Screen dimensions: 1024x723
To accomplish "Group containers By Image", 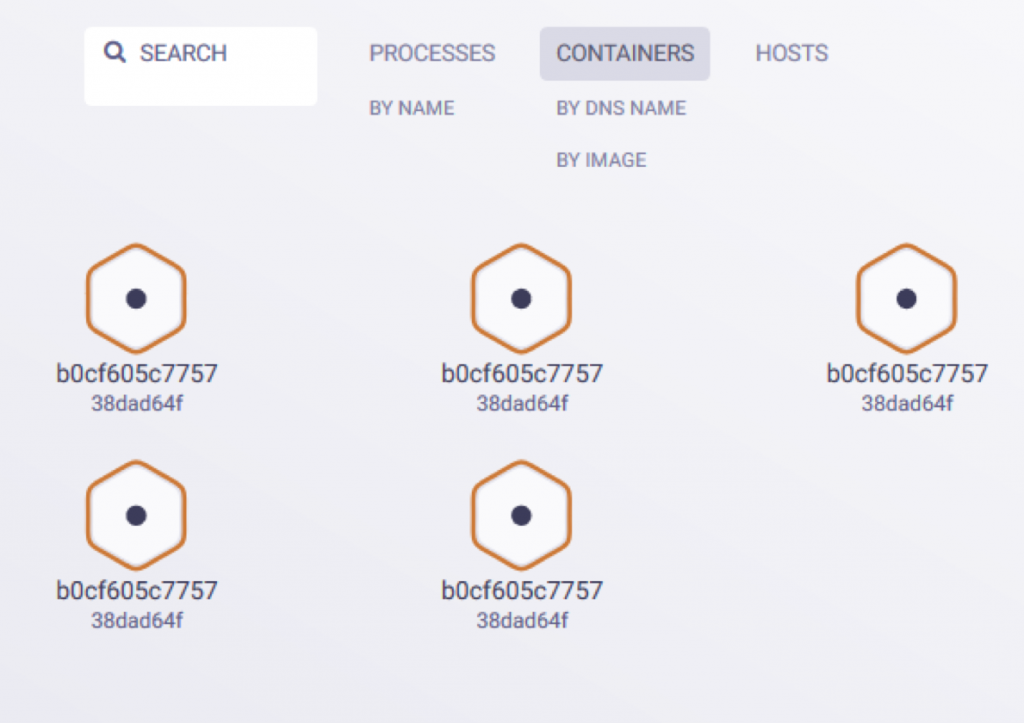I will [601, 160].
